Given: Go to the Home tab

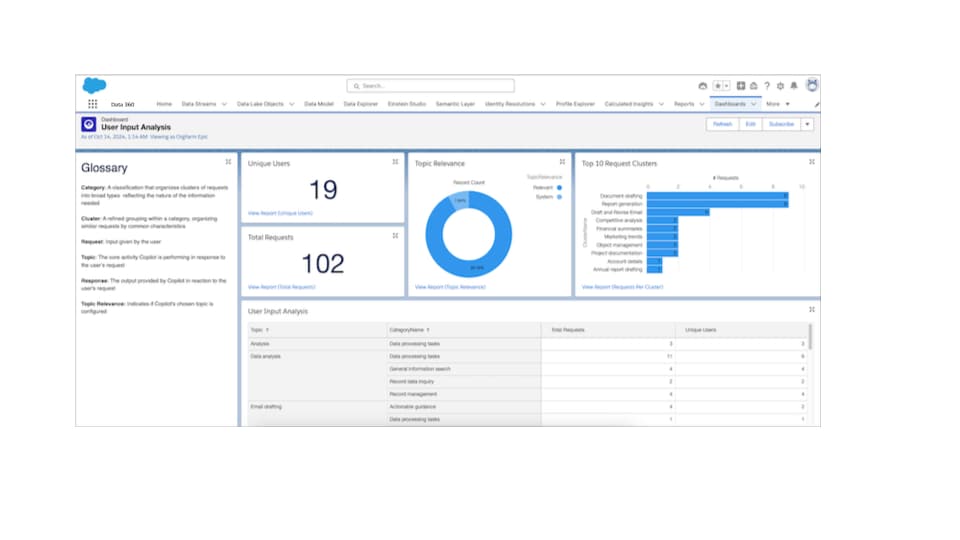Looking at the screenshot, I should [164, 104].
